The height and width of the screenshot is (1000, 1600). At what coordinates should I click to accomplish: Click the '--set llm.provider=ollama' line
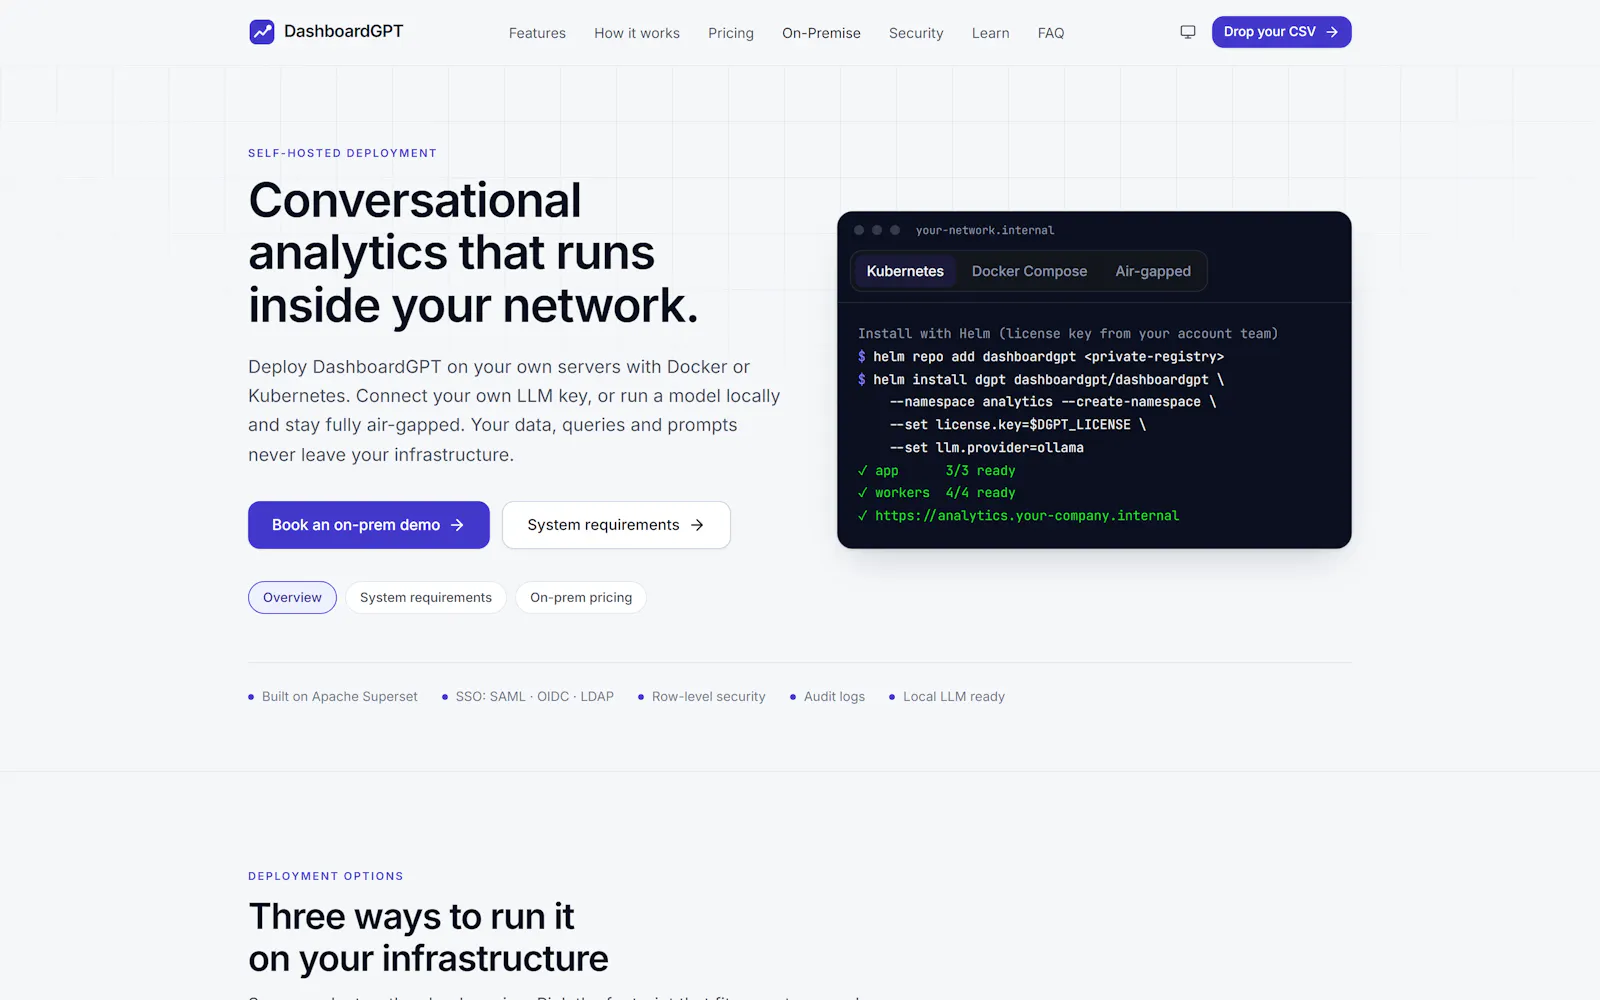tap(987, 448)
